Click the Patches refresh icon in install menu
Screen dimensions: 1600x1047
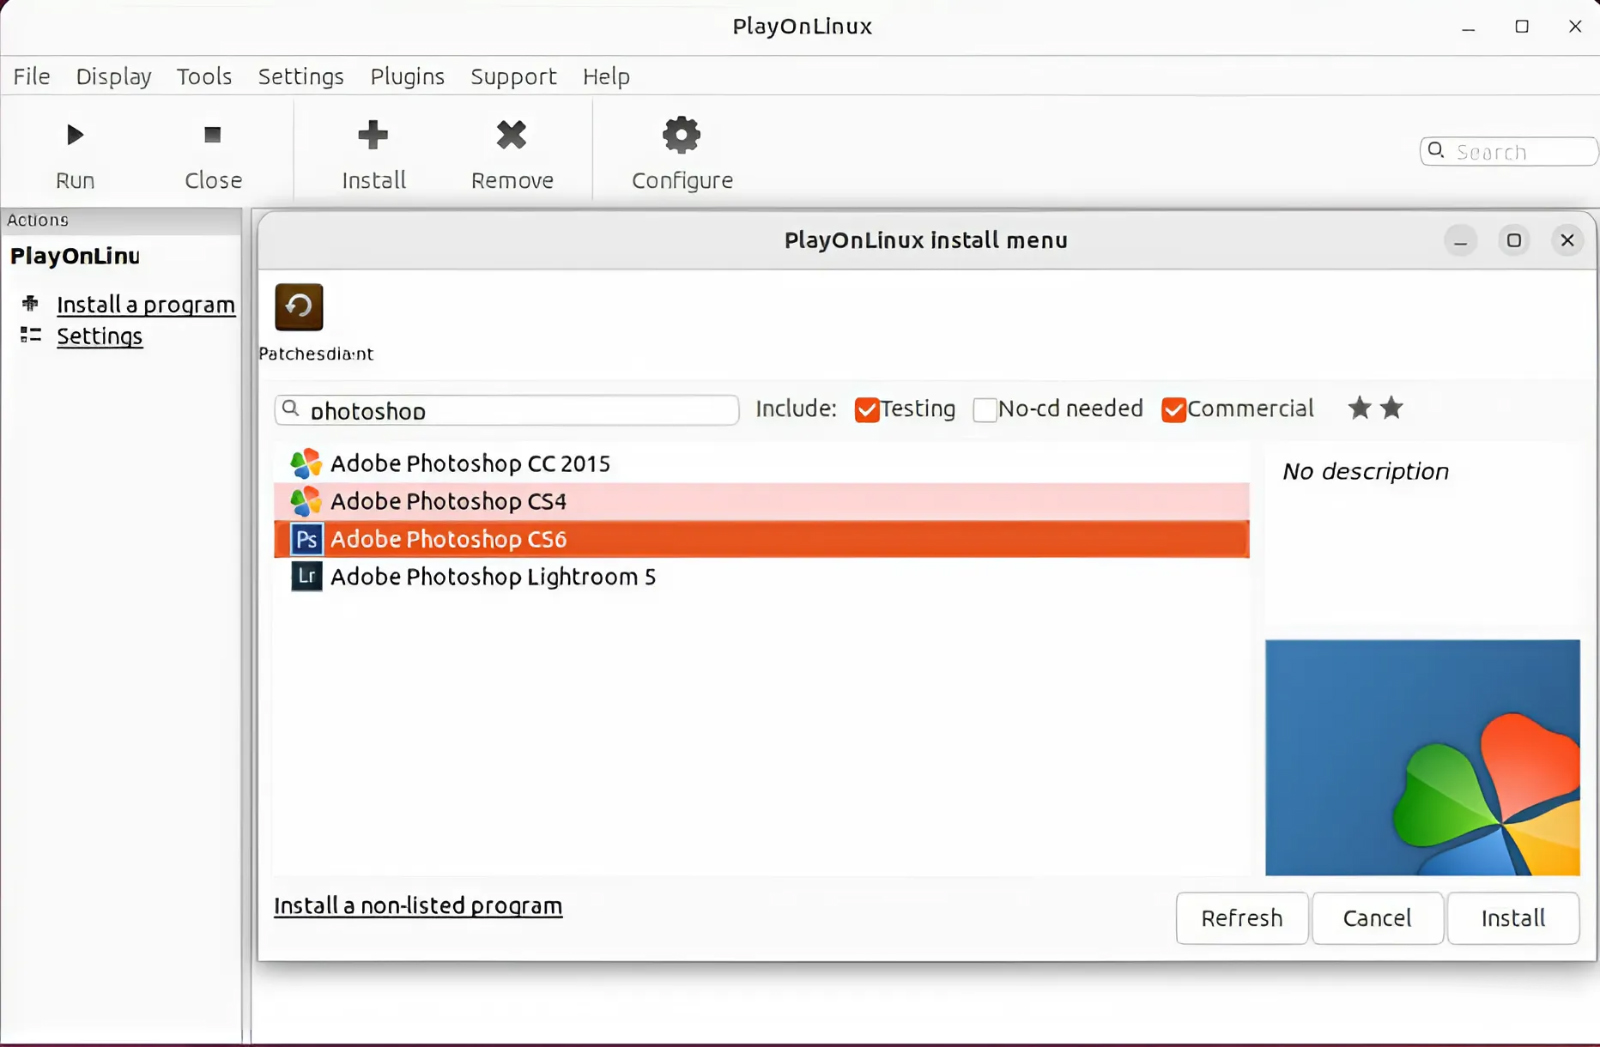[x=297, y=307]
